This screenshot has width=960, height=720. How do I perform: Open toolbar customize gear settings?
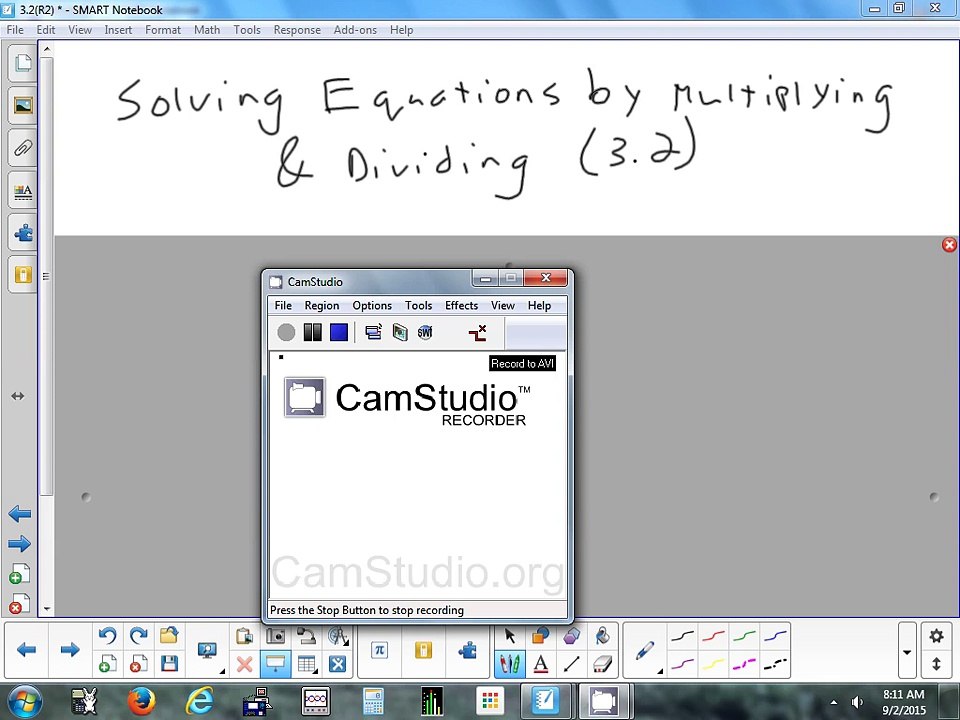[x=936, y=636]
